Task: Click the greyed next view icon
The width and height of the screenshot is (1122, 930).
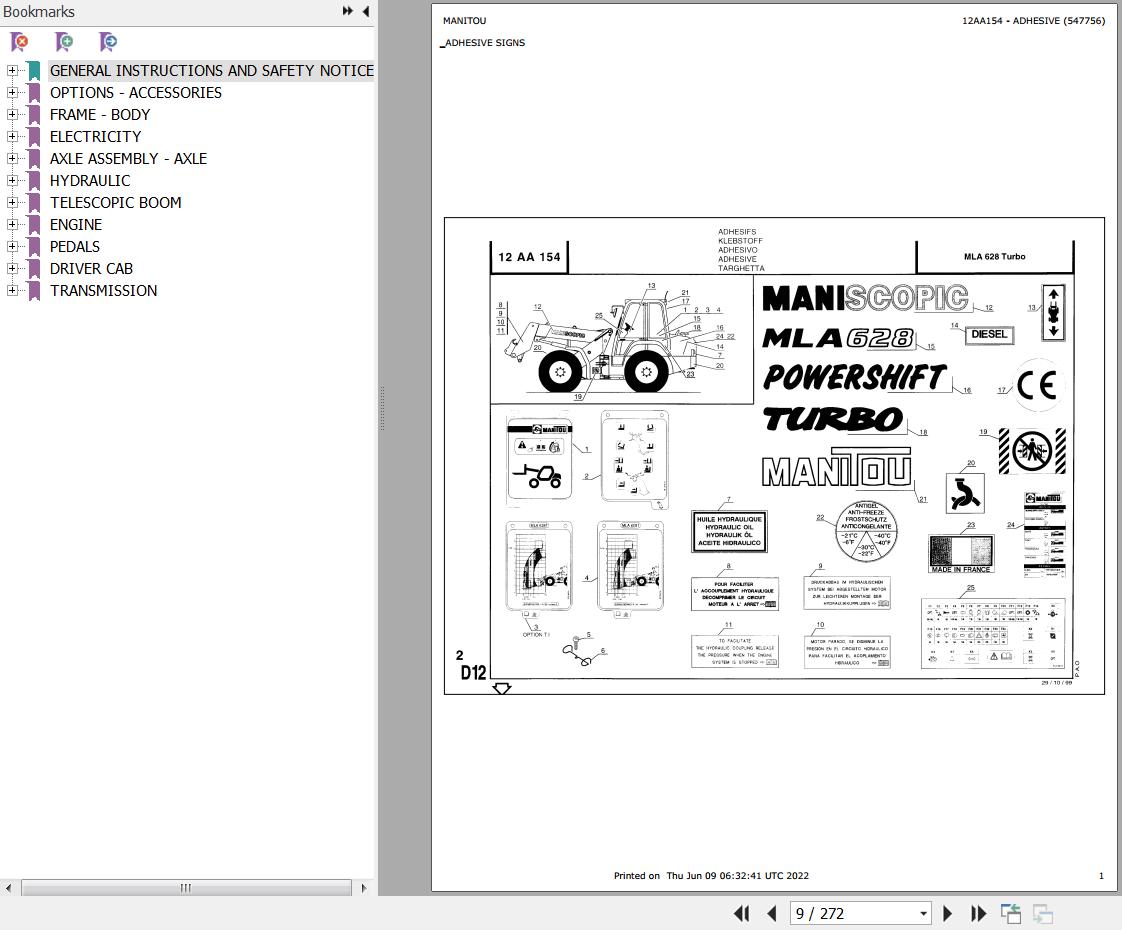Action: tap(1043, 914)
